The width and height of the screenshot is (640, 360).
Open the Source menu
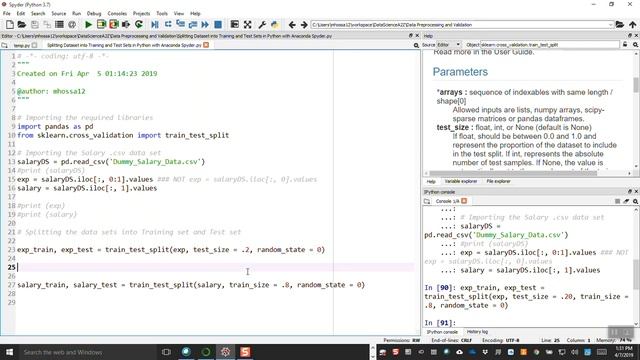(x=58, y=13)
